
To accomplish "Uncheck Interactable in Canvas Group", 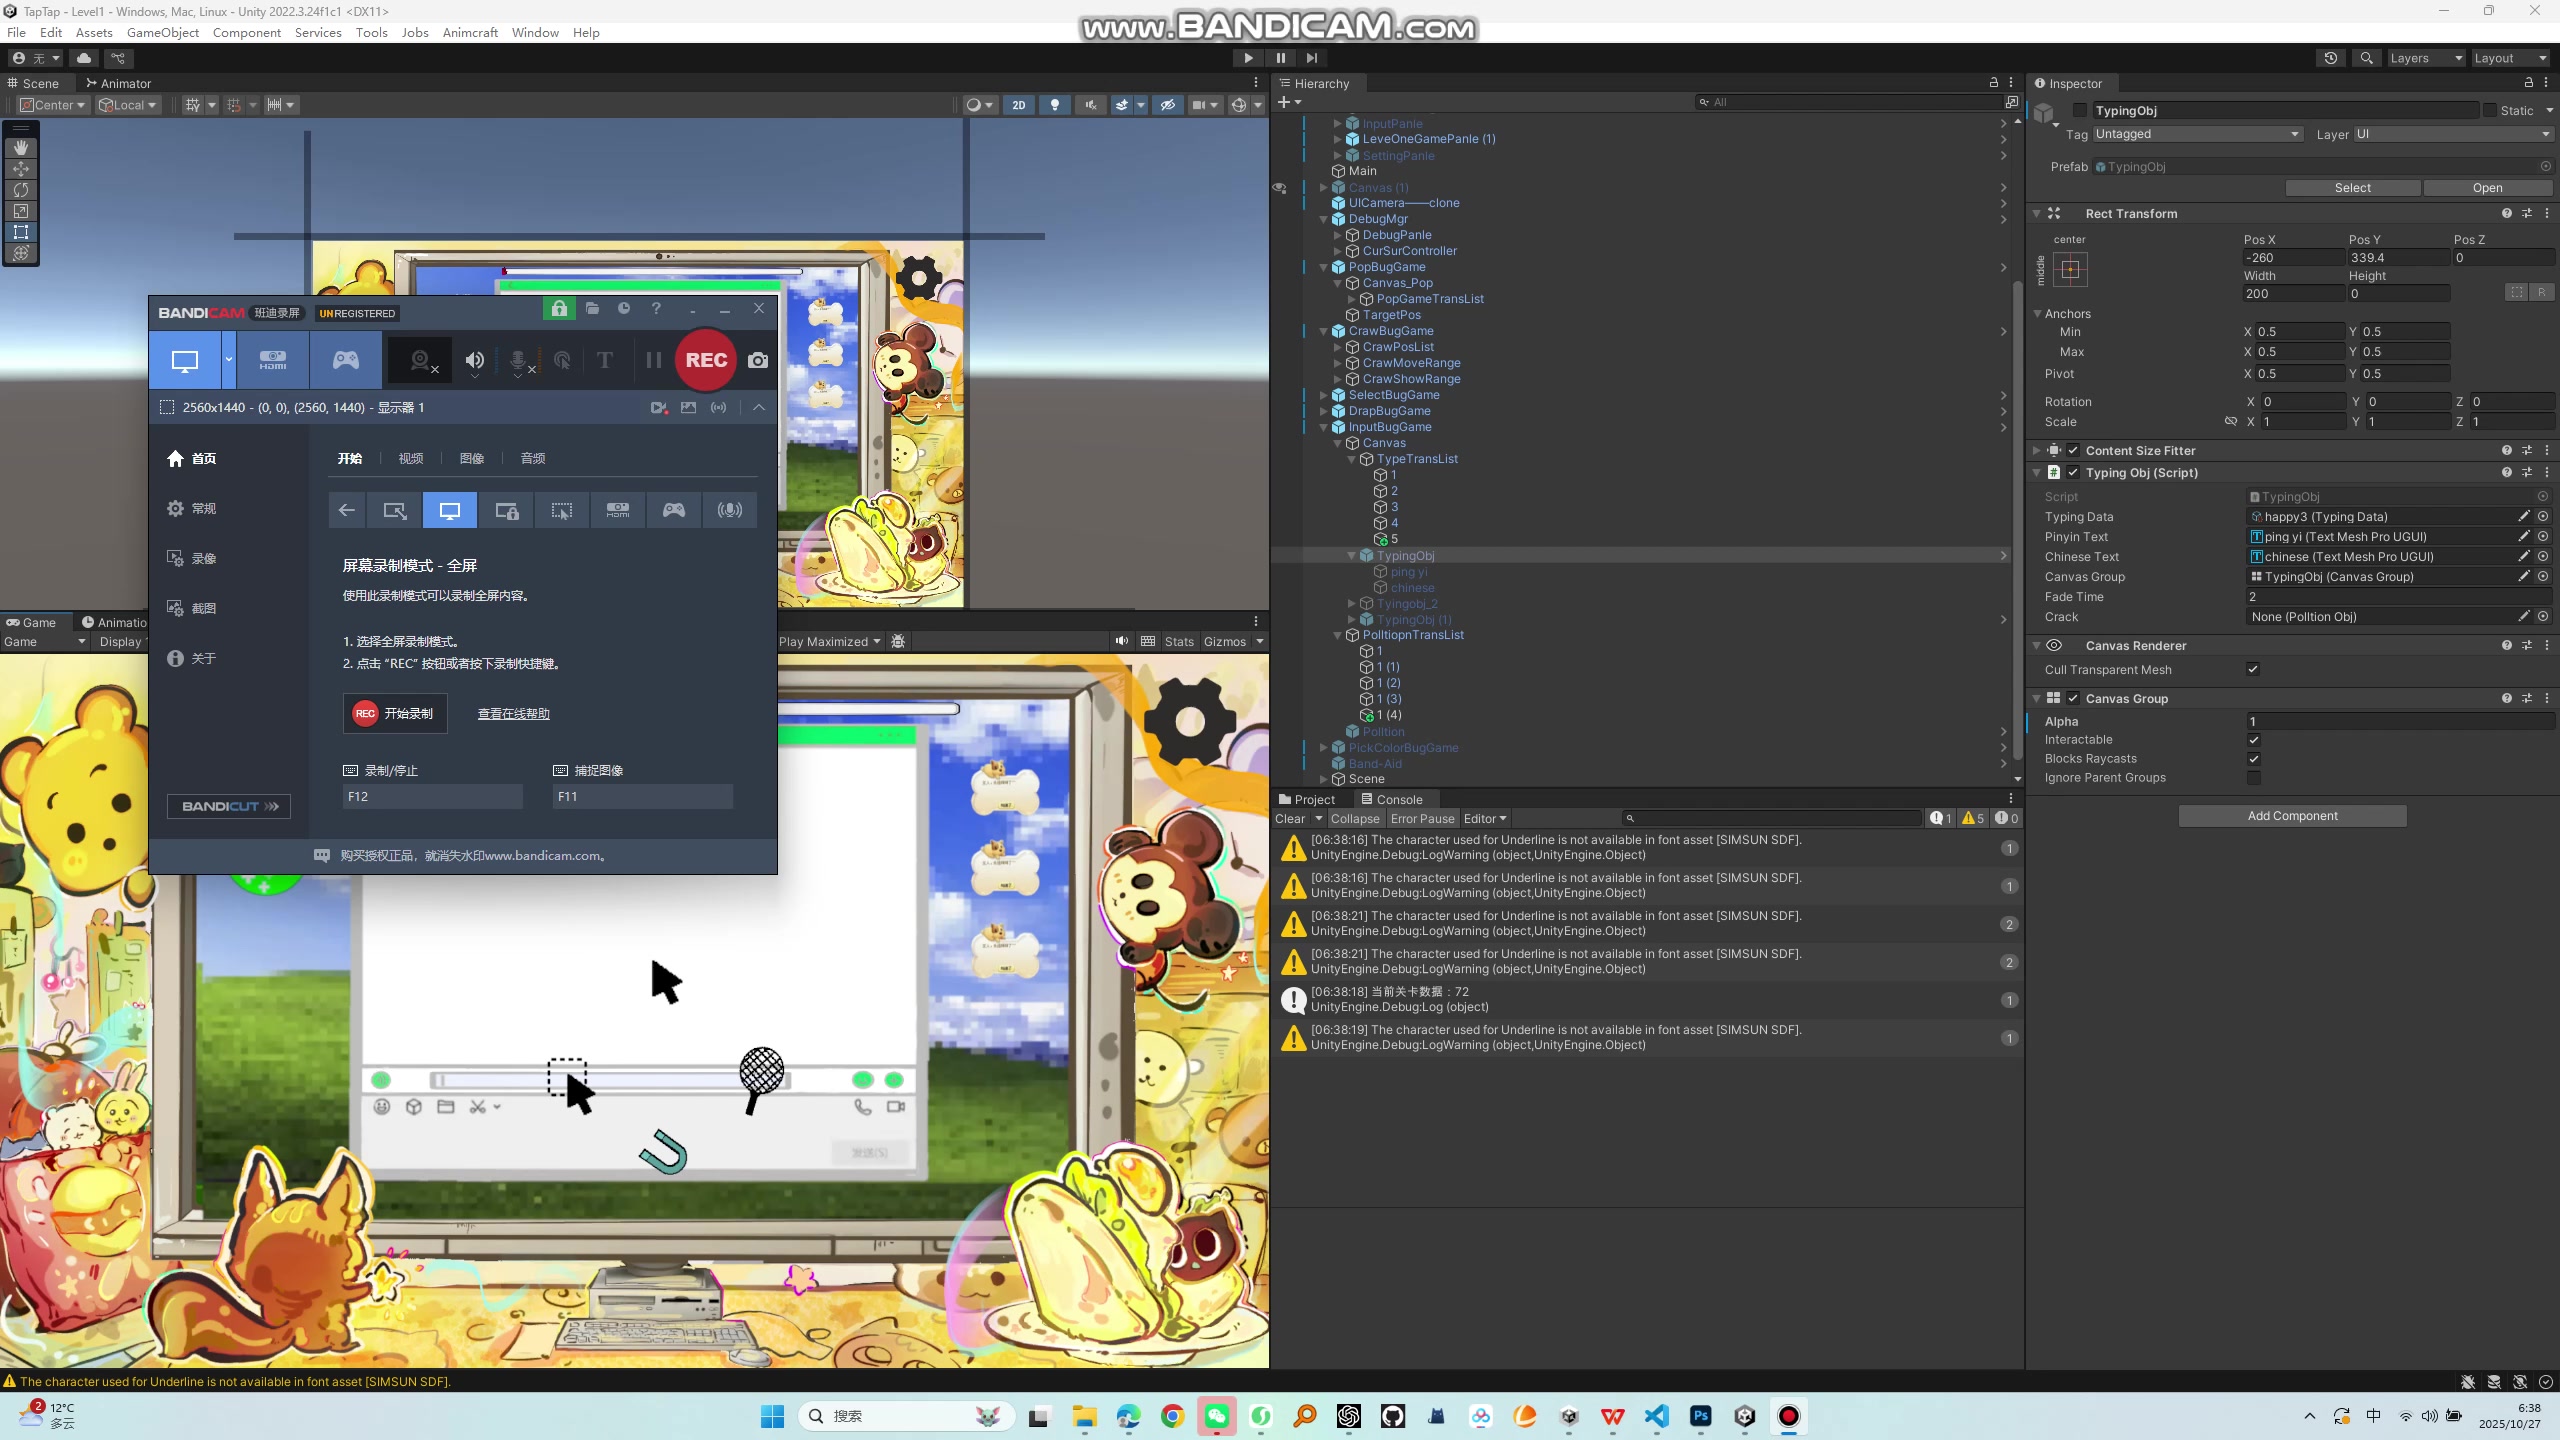I will click(x=2253, y=740).
